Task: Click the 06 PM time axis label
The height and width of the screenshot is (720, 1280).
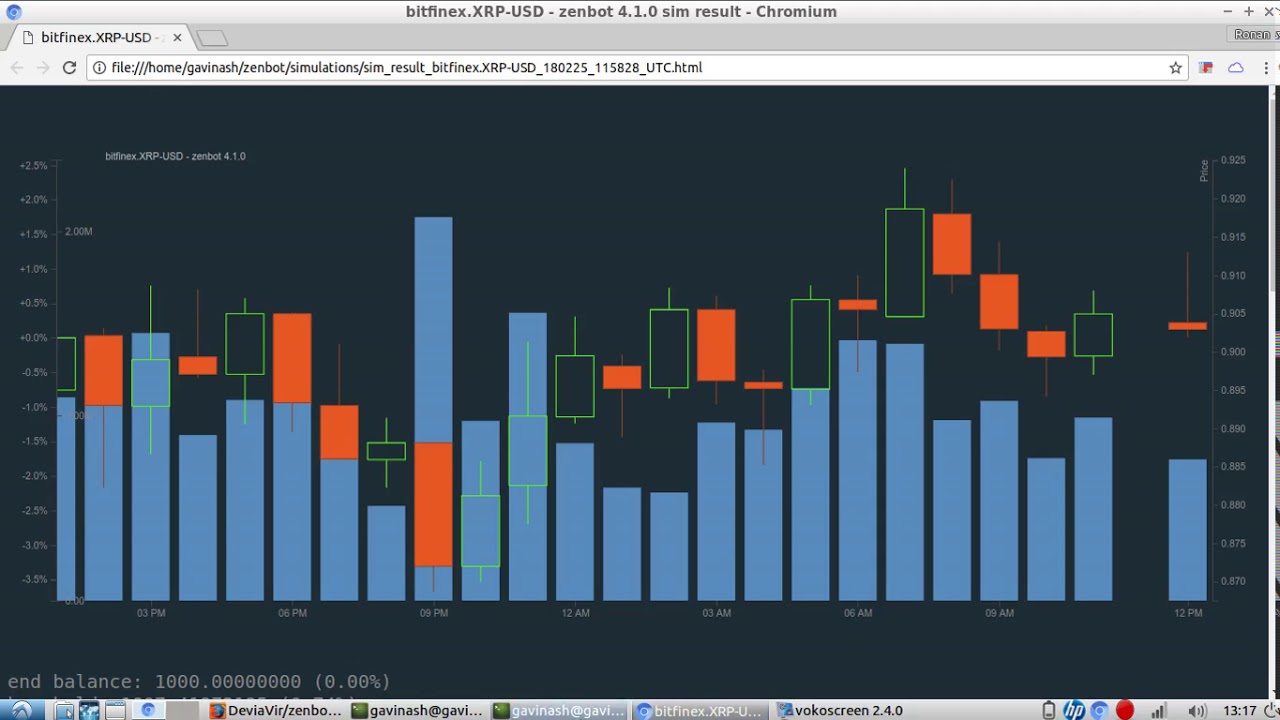Action: tap(292, 612)
